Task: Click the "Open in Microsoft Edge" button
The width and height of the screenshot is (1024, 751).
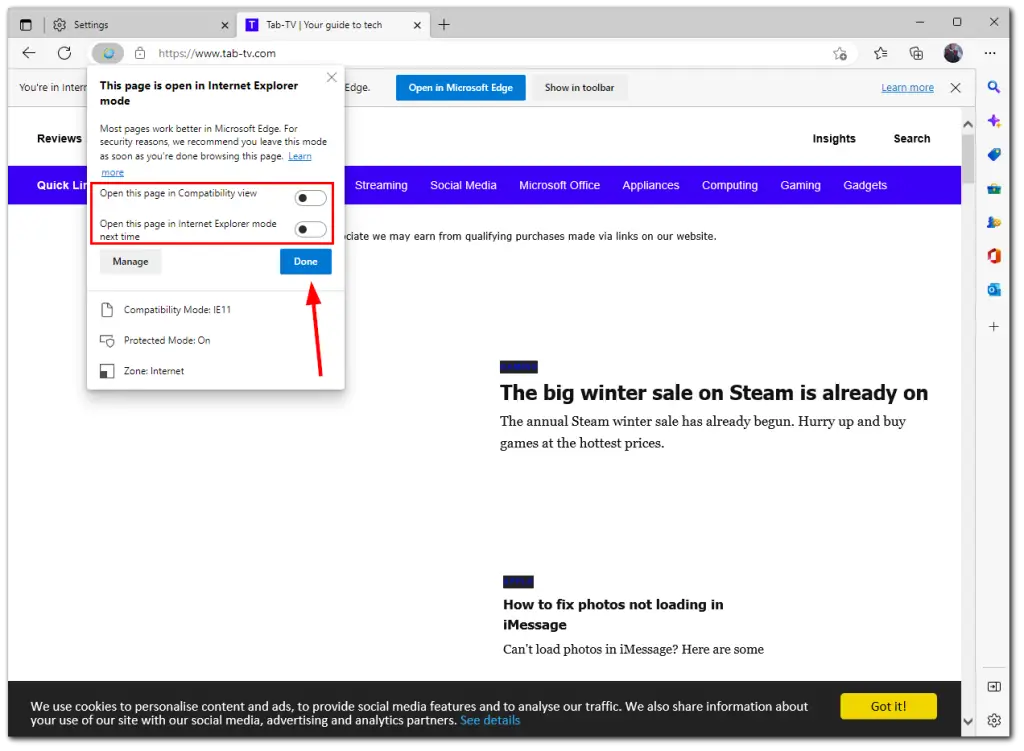Action: [x=460, y=87]
